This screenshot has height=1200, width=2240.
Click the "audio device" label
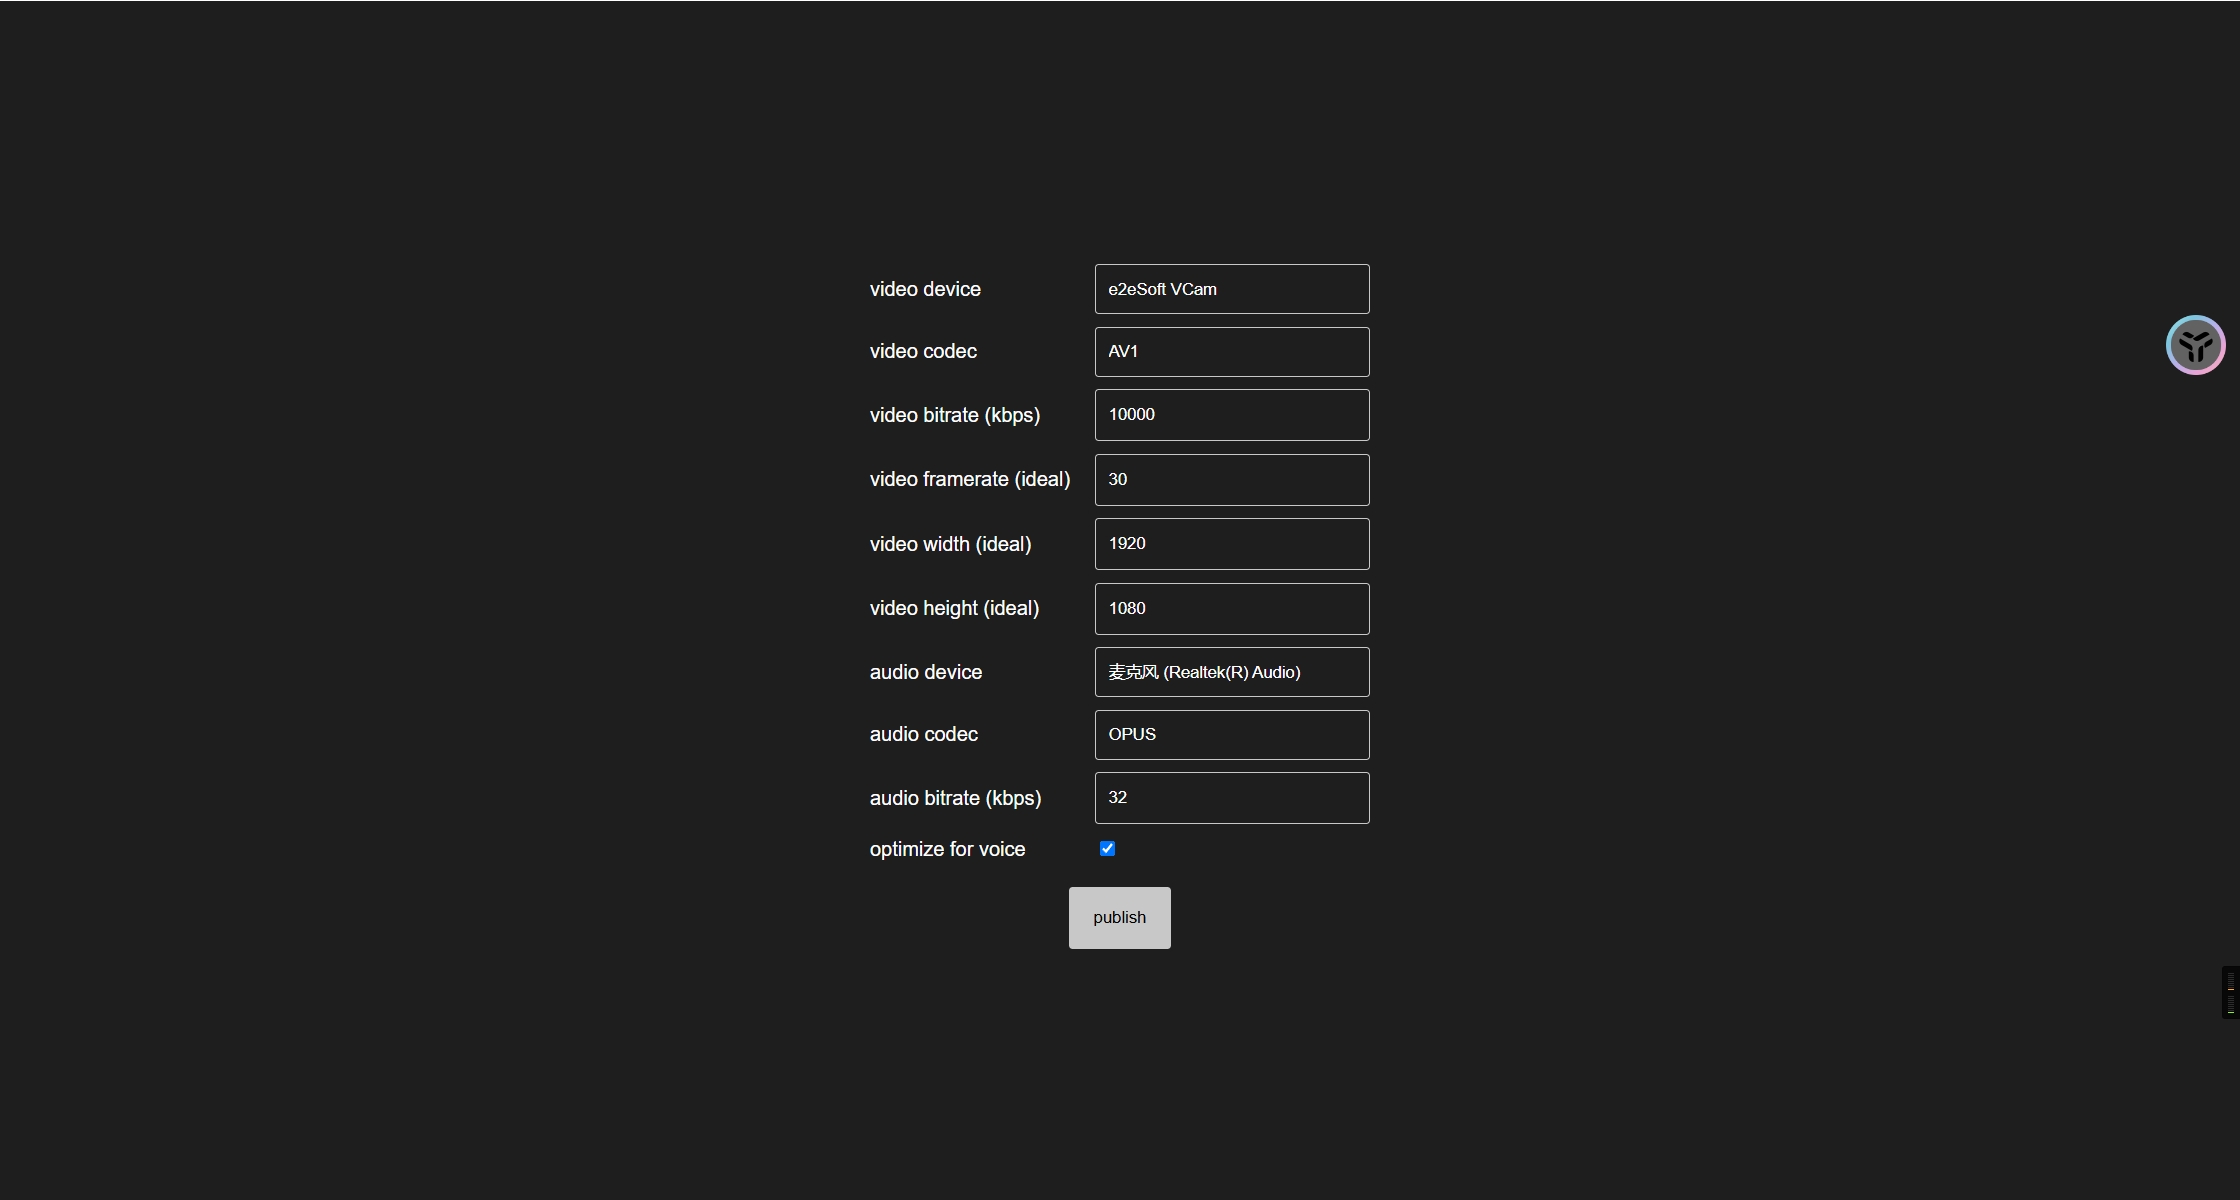point(926,672)
